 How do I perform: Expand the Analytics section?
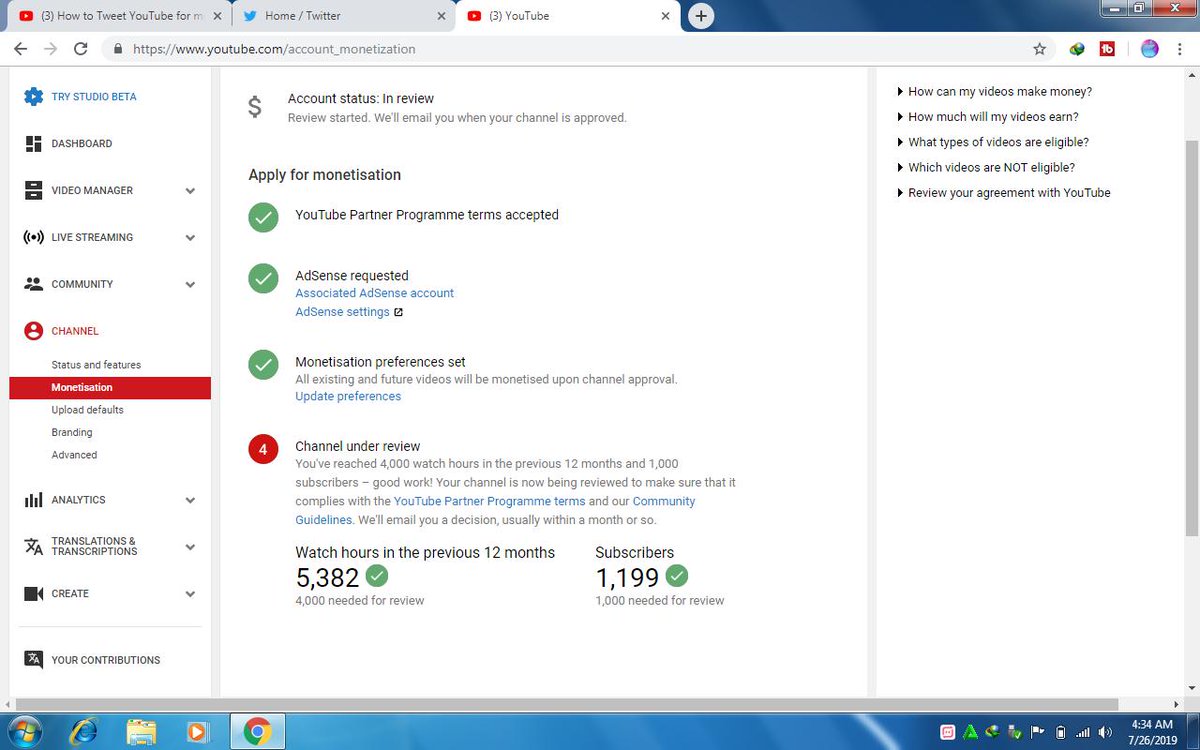coord(190,501)
